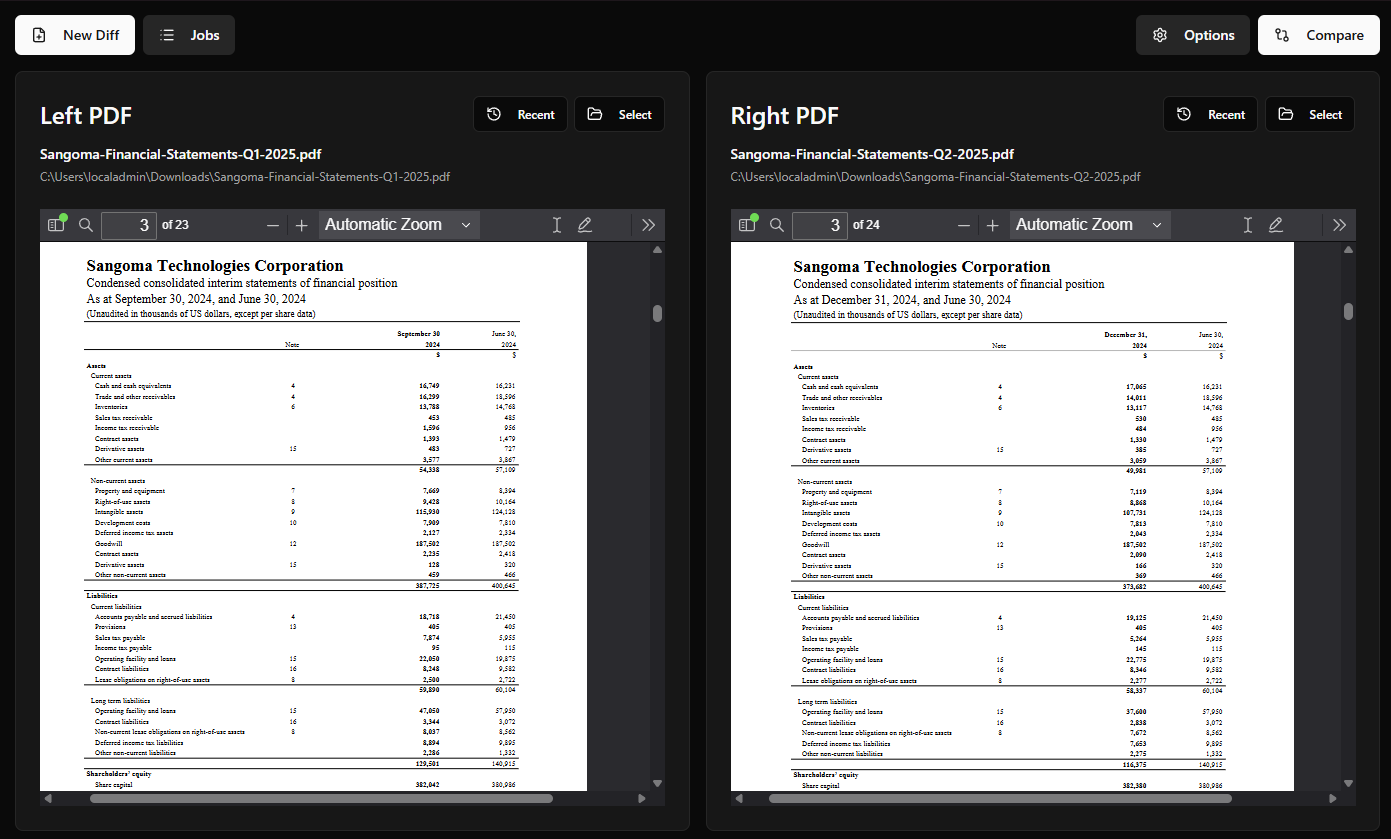The width and height of the screenshot is (1391, 839).
Task: Open find search in left PDF viewer
Action: (86, 225)
